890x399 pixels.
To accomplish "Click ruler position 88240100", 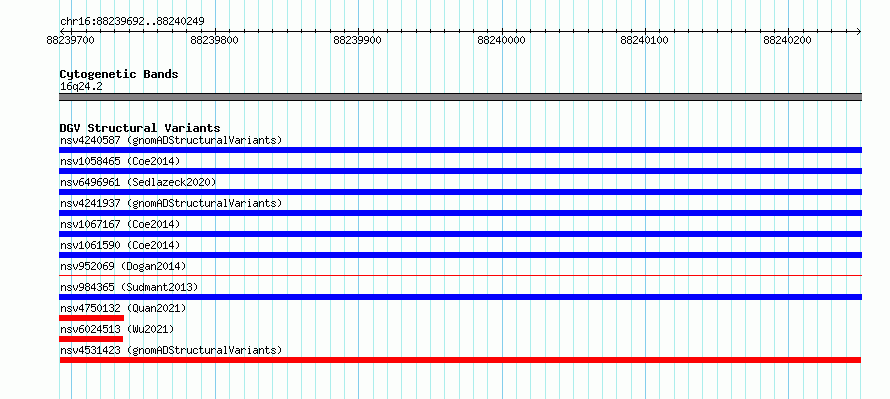I will click(x=644, y=40).
